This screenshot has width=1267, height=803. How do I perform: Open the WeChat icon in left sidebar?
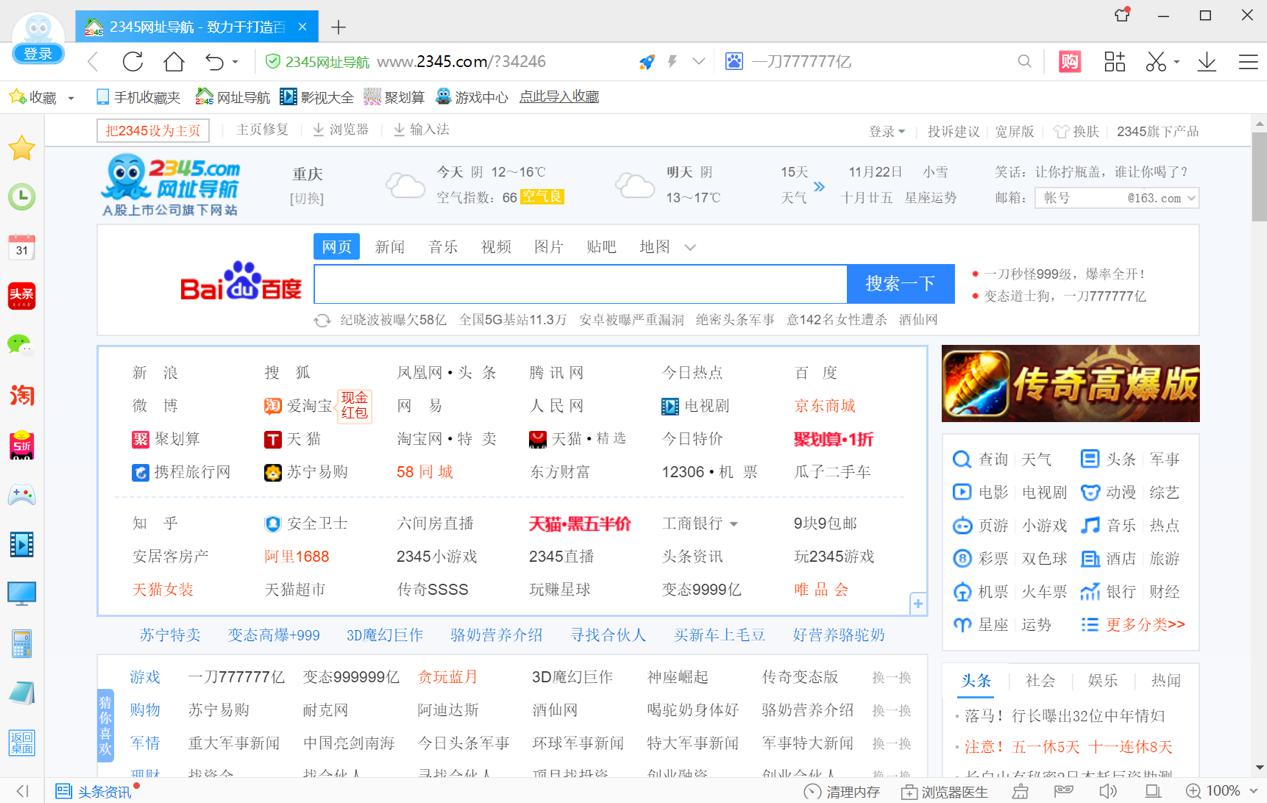point(21,344)
